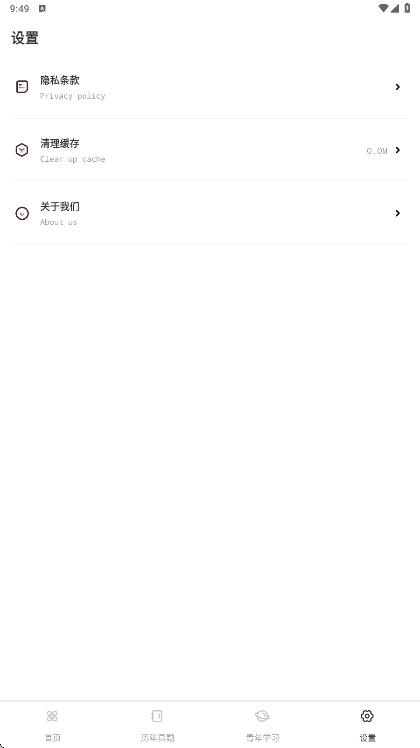Select the 清理缓存 entry

(210, 150)
